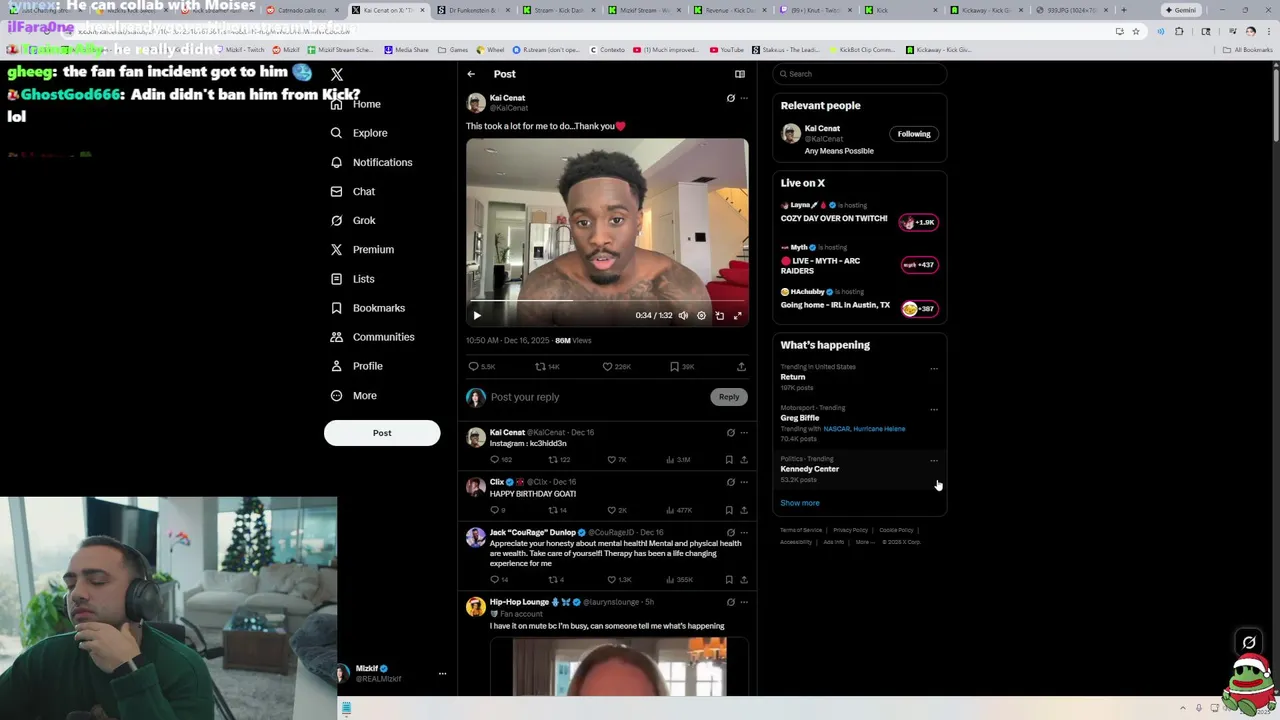This screenshot has width=1280, height=720.
Task: Click the large Post button in the sidebar
Action: [x=382, y=433]
